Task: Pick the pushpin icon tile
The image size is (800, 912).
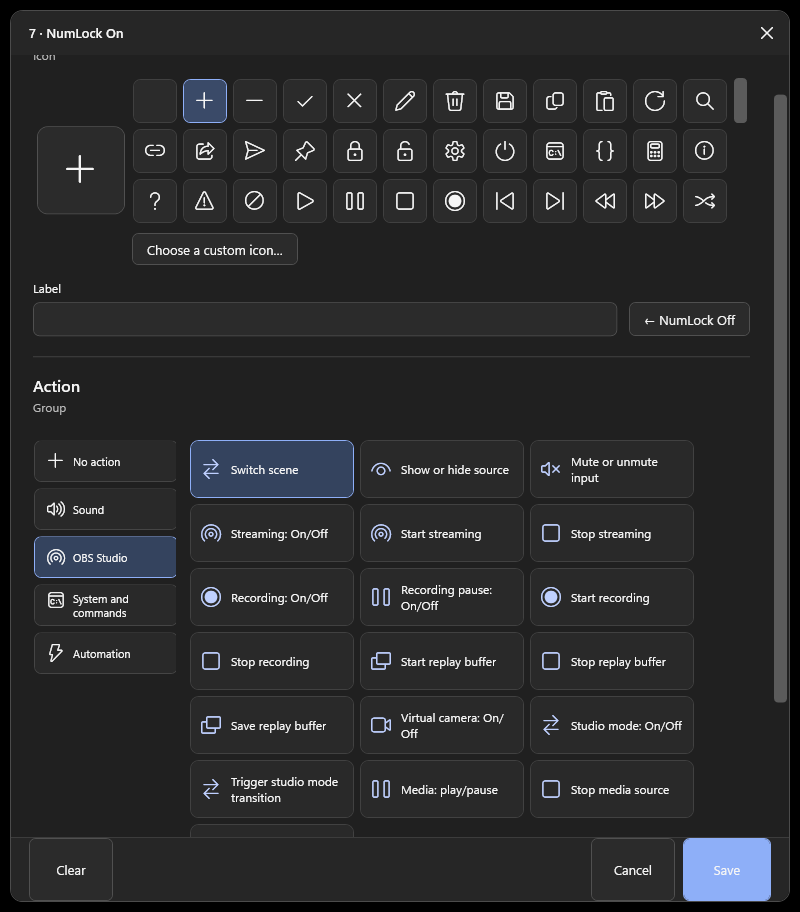Action: tap(305, 151)
